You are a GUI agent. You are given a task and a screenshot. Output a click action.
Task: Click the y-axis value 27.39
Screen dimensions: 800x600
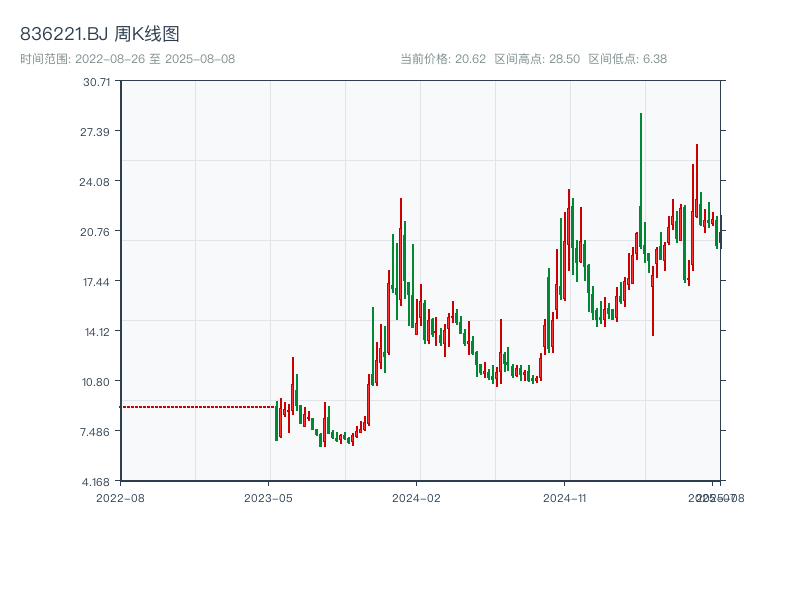point(95,132)
